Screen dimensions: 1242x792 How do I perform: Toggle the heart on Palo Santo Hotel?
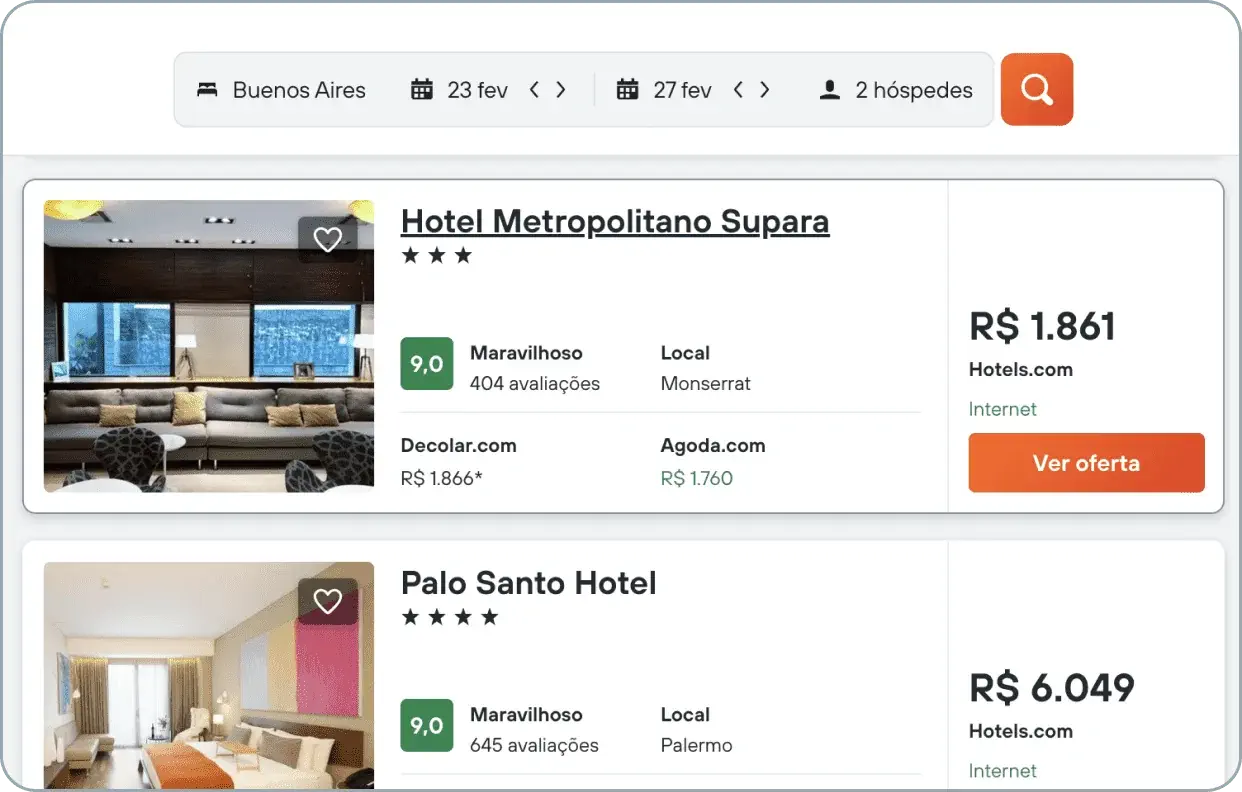pos(327,601)
